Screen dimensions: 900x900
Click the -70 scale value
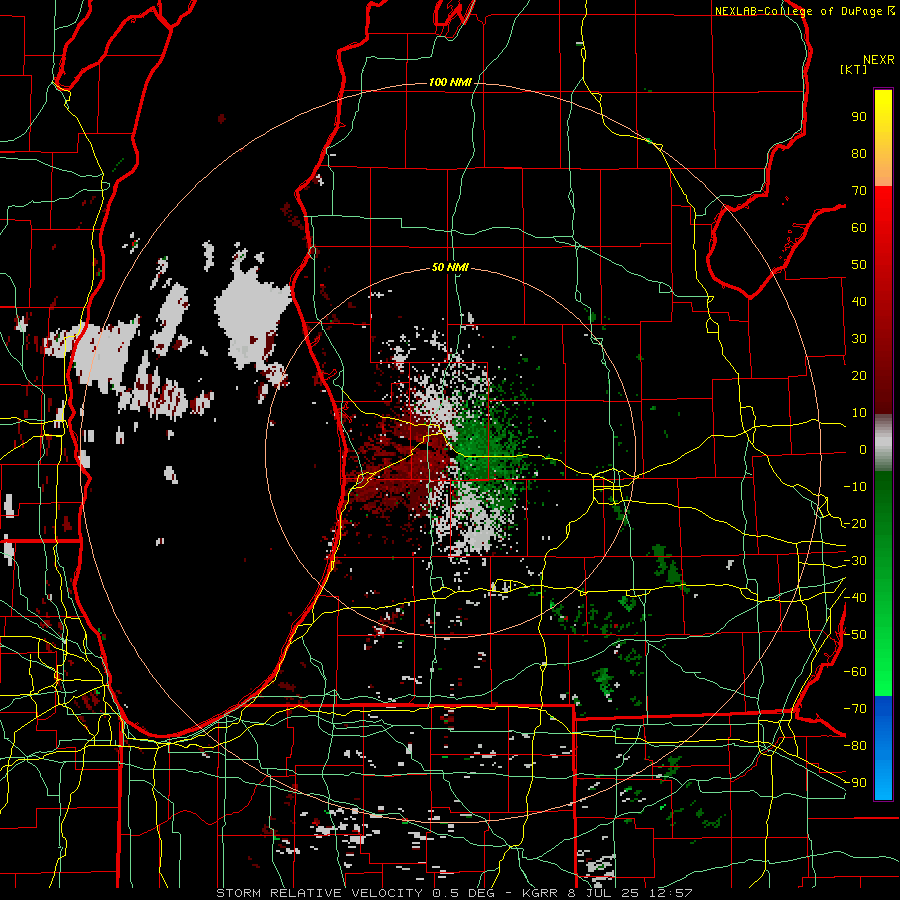[x=855, y=709]
